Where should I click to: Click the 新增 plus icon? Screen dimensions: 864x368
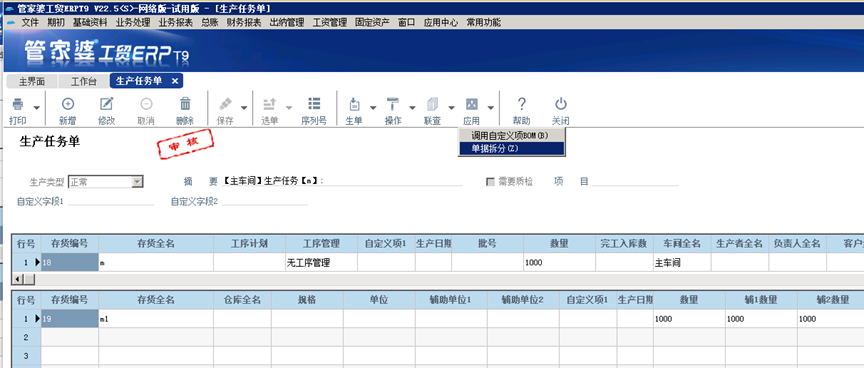click(x=68, y=104)
